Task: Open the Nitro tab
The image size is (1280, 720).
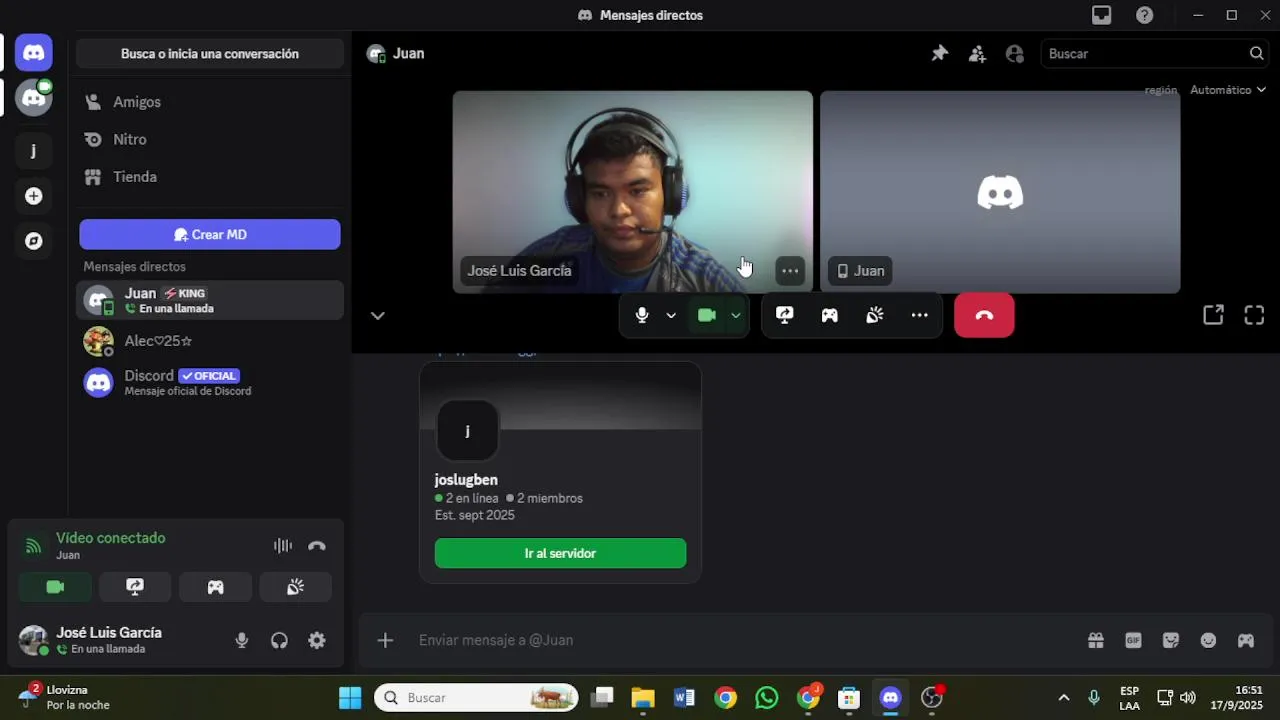Action: (x=210, y=139)
